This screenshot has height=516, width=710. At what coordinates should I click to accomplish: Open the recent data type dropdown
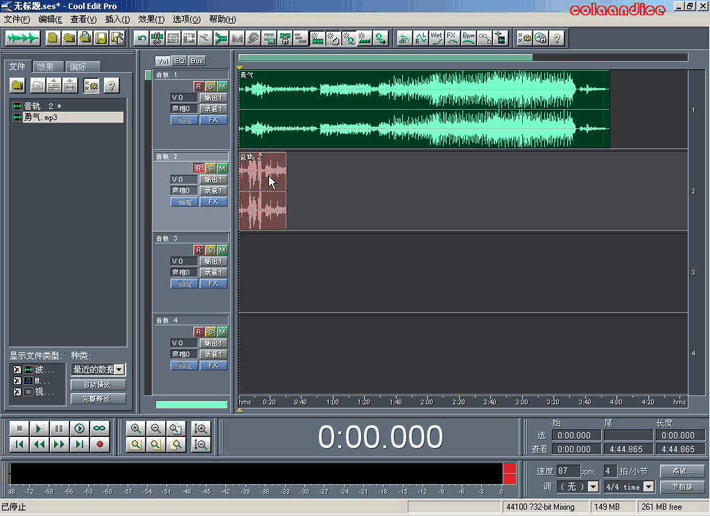120,370
